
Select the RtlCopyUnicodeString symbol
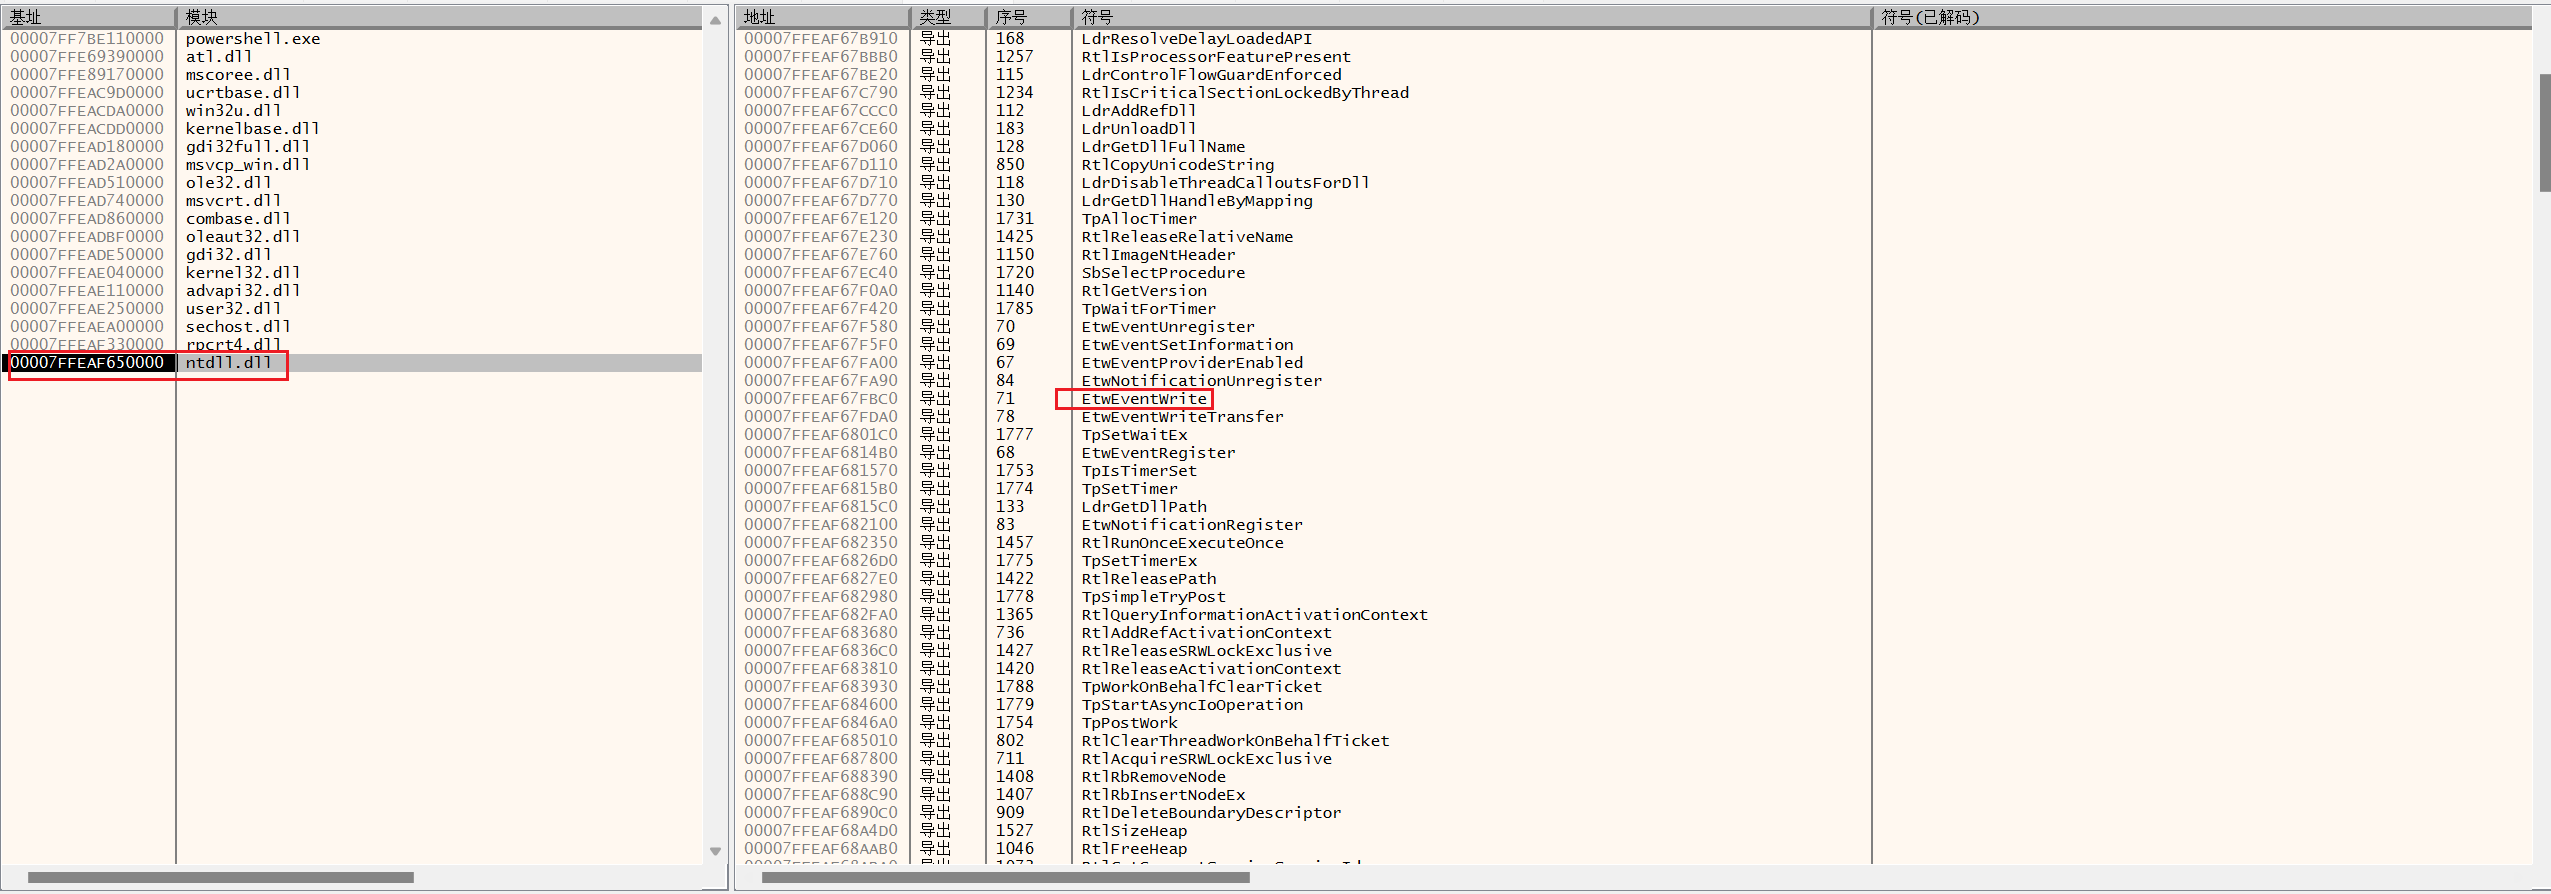(x=1177, y=165)
